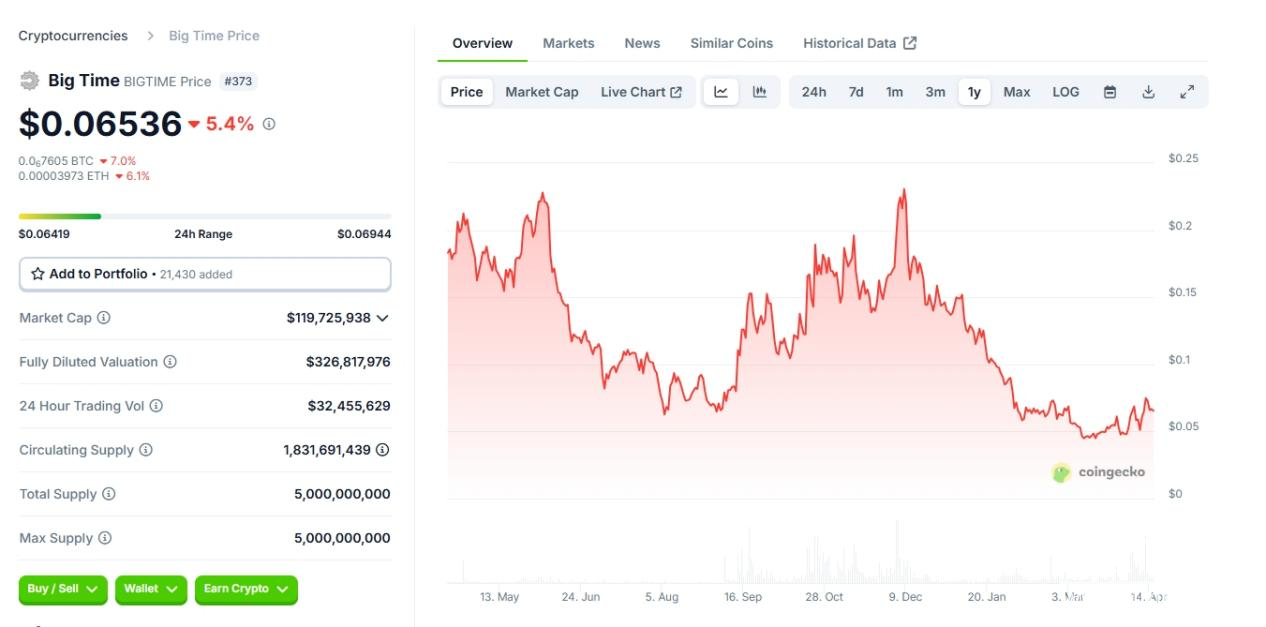The image size is (1266, 627).
Task: Select the Market Cap chart toggle
Action: click(541, 92)
